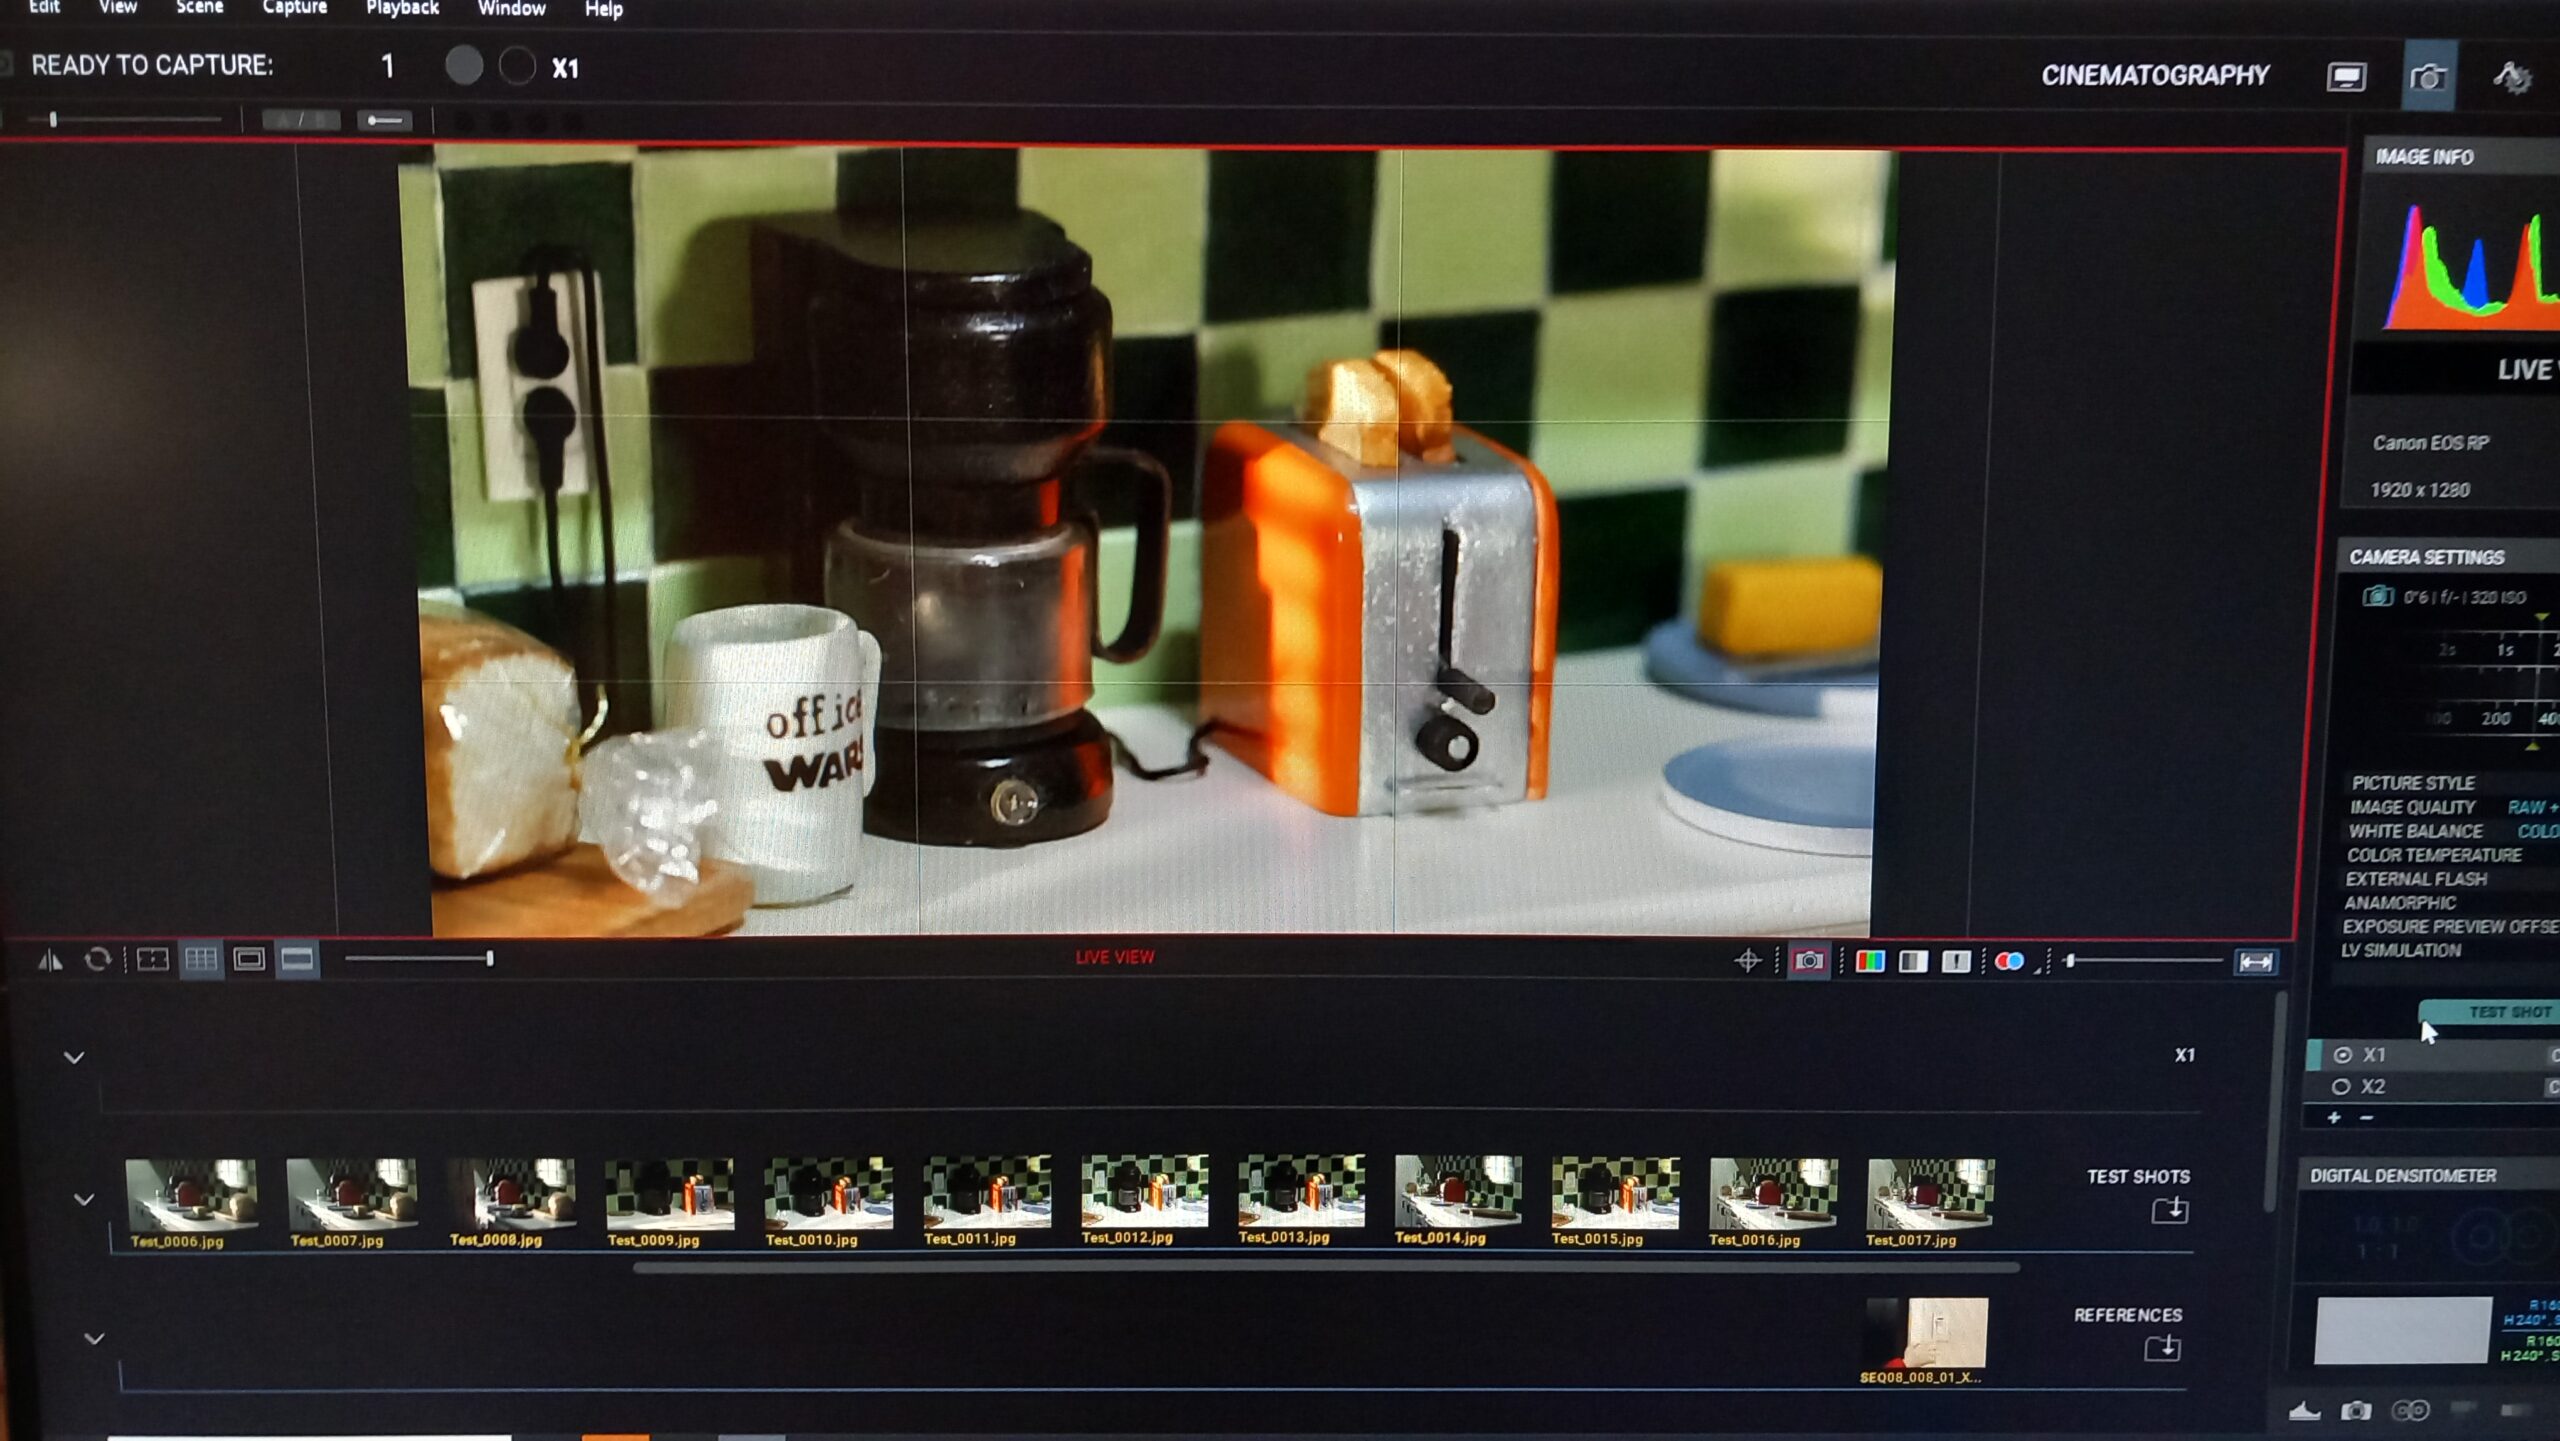Toggle the aspect ratio mask icon
Viewport: 2560px width, 1441px height.
[x=297, y=960]
